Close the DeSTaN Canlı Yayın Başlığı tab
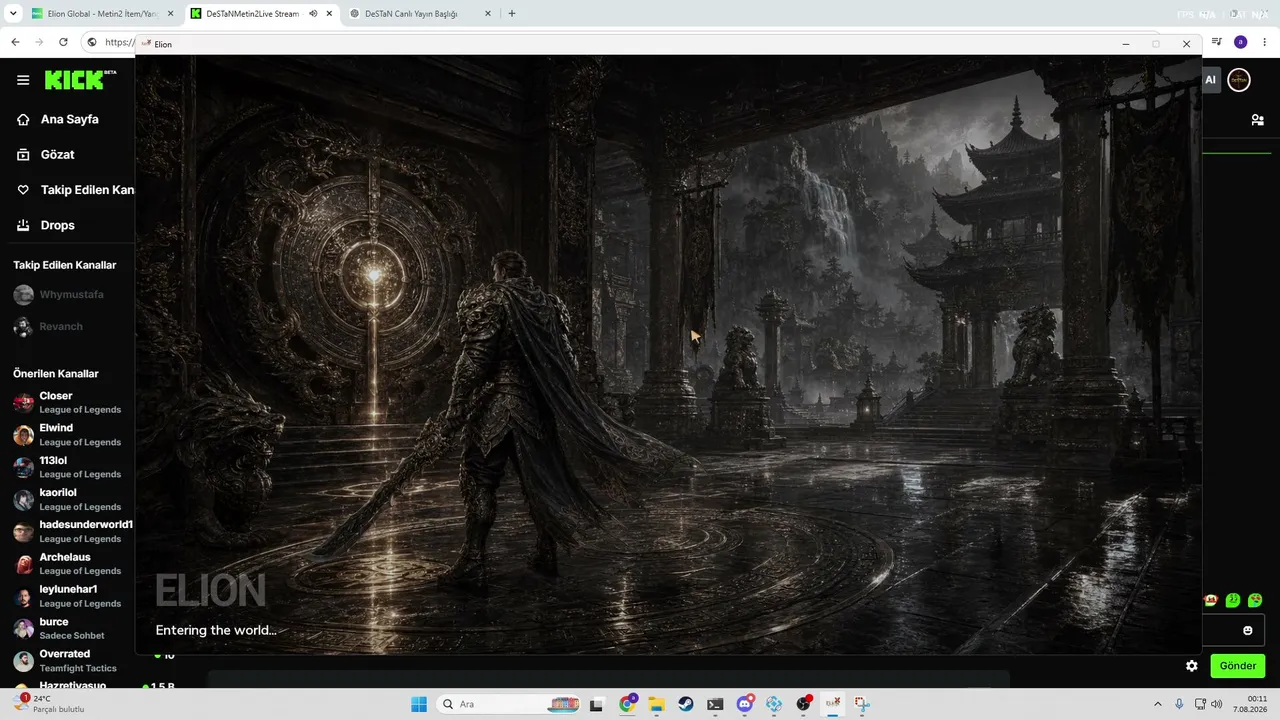Viewport: 1280px width, 720px height. [x=488, y=14]
